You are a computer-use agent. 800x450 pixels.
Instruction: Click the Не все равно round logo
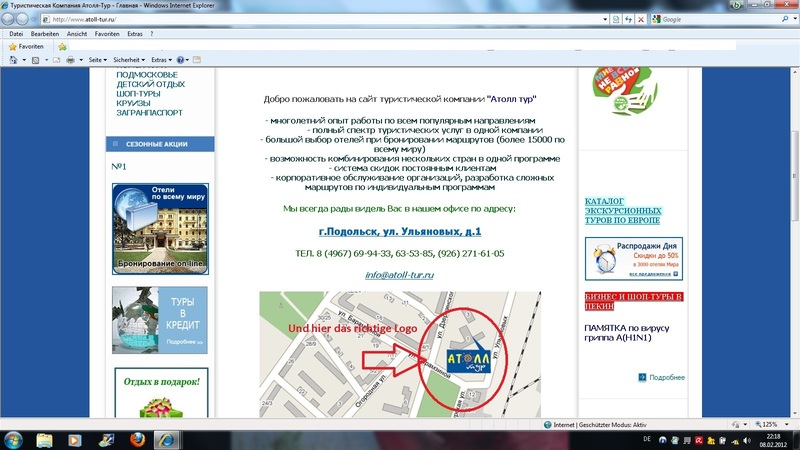pyautogui.click(x=625, y=90)
